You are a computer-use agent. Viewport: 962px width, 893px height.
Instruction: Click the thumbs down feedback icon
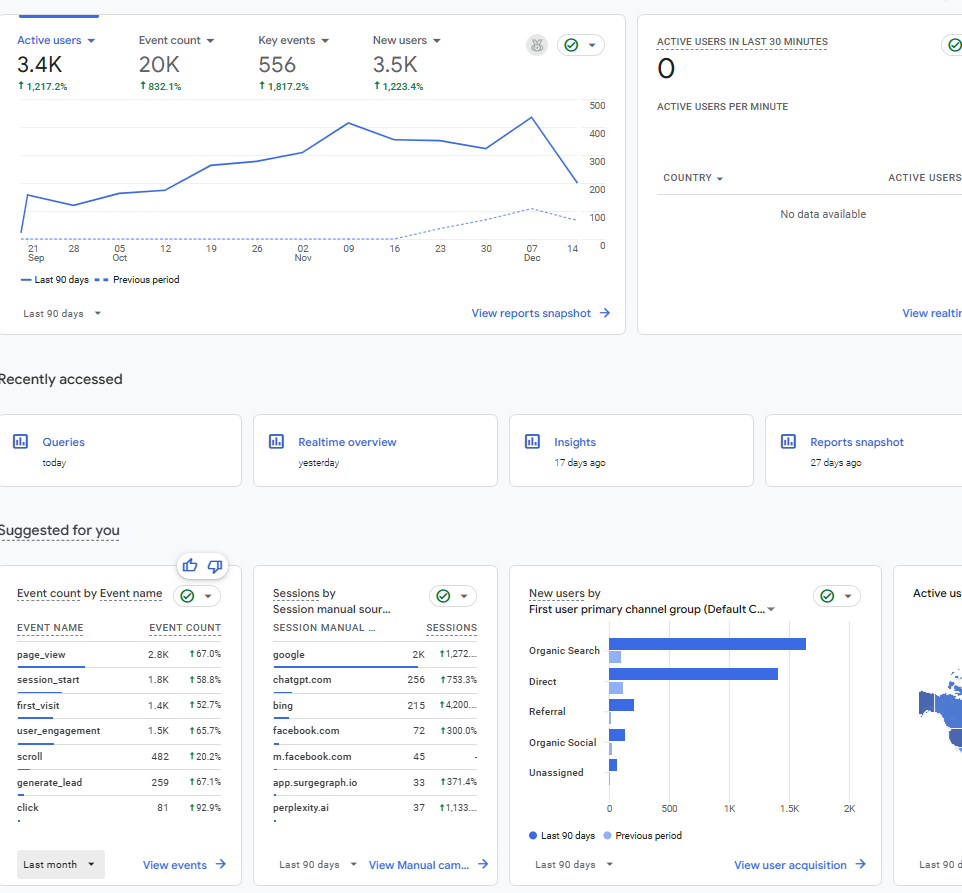214,566
